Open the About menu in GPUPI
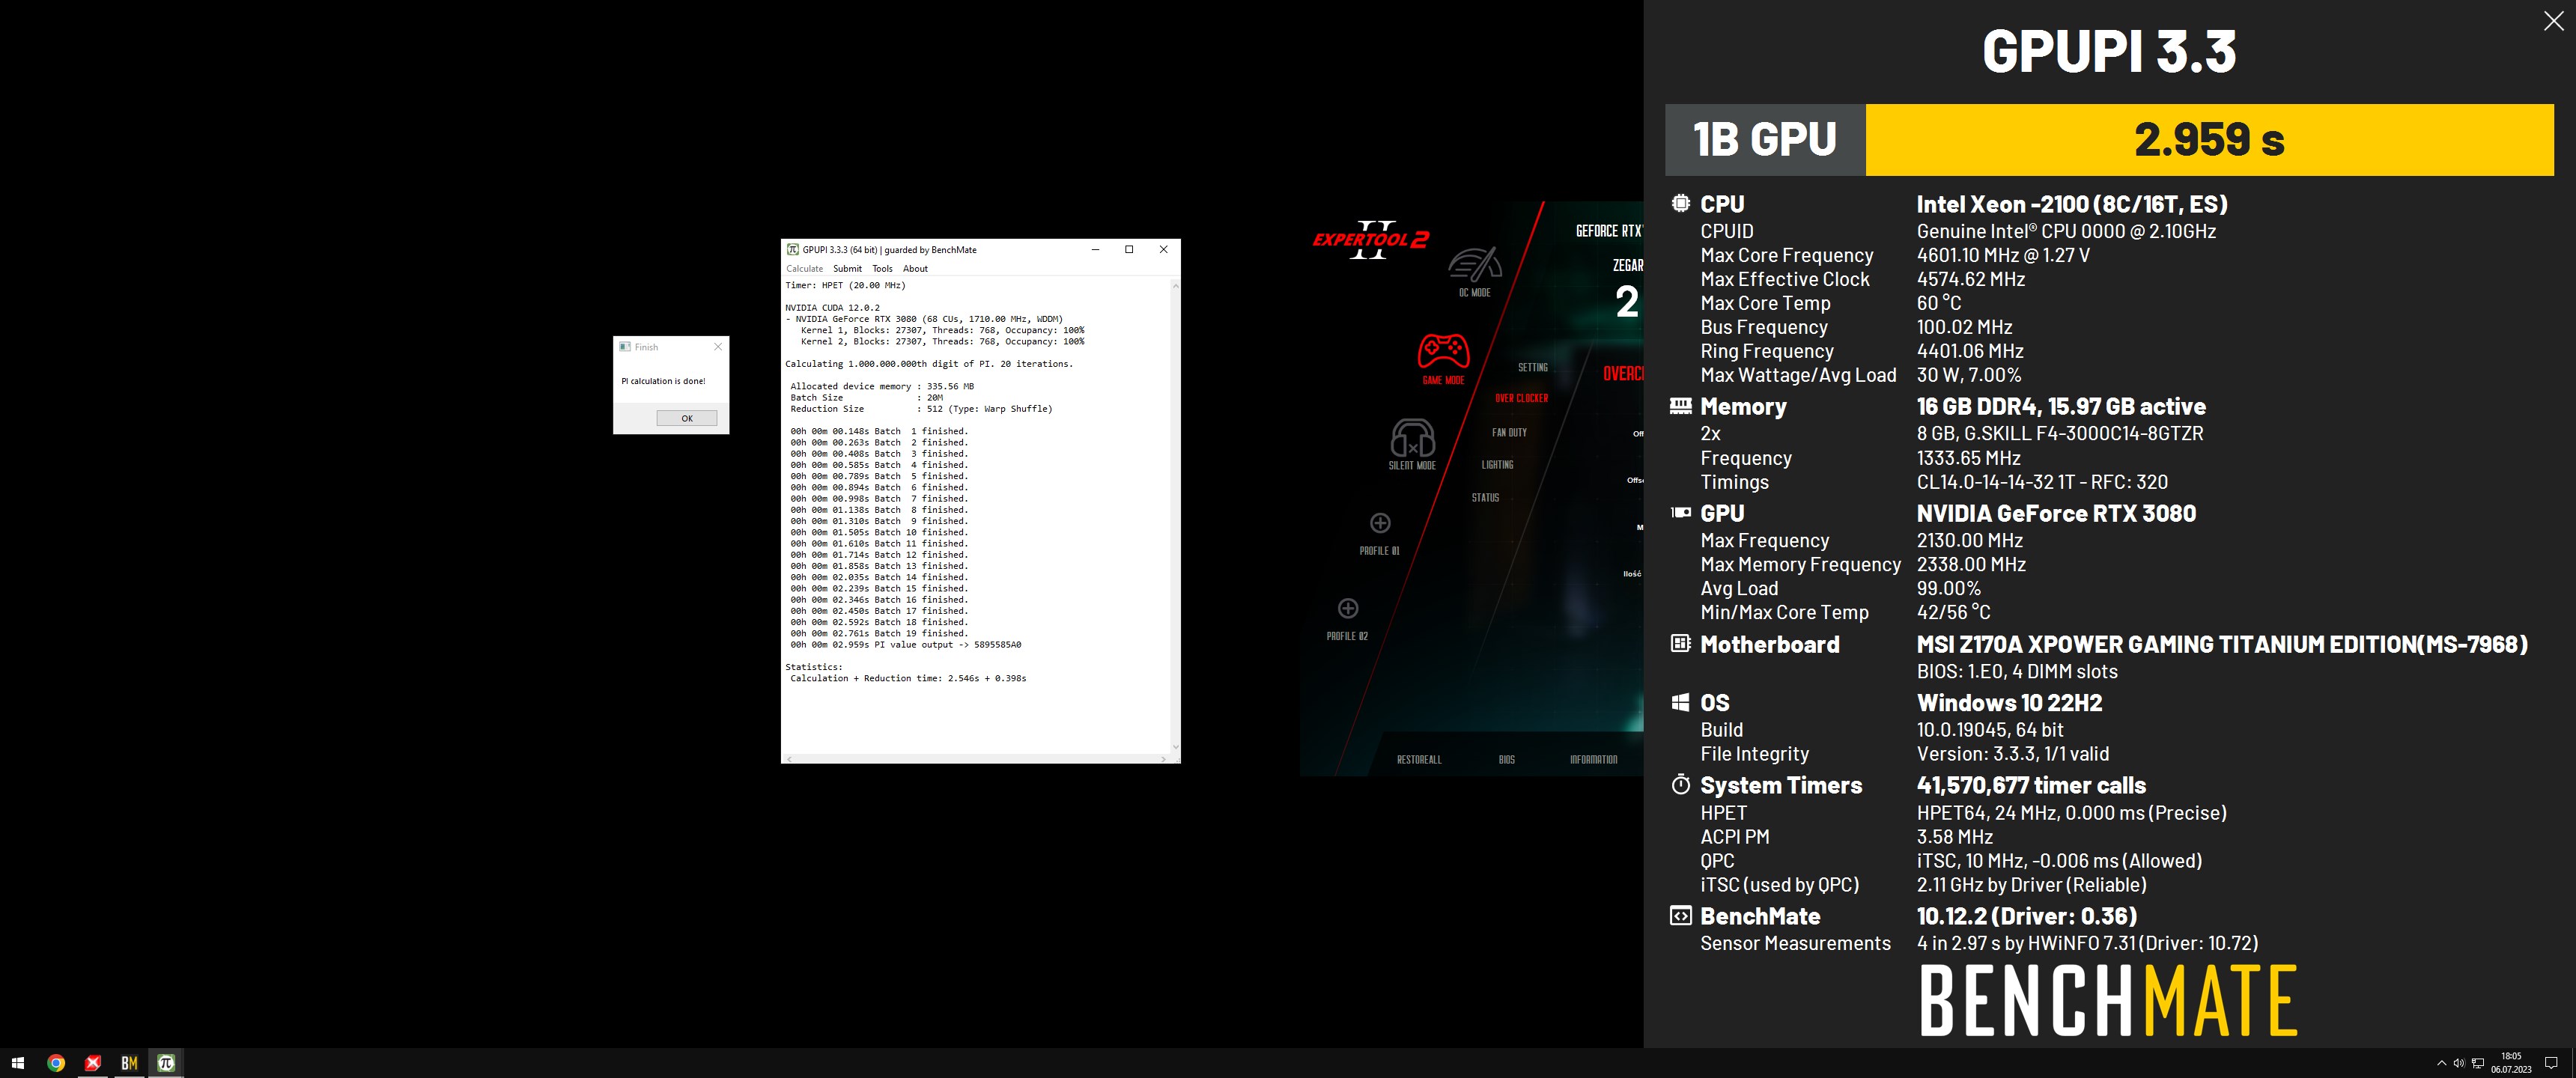2576x1078 pixels. (x=915, y=269)
